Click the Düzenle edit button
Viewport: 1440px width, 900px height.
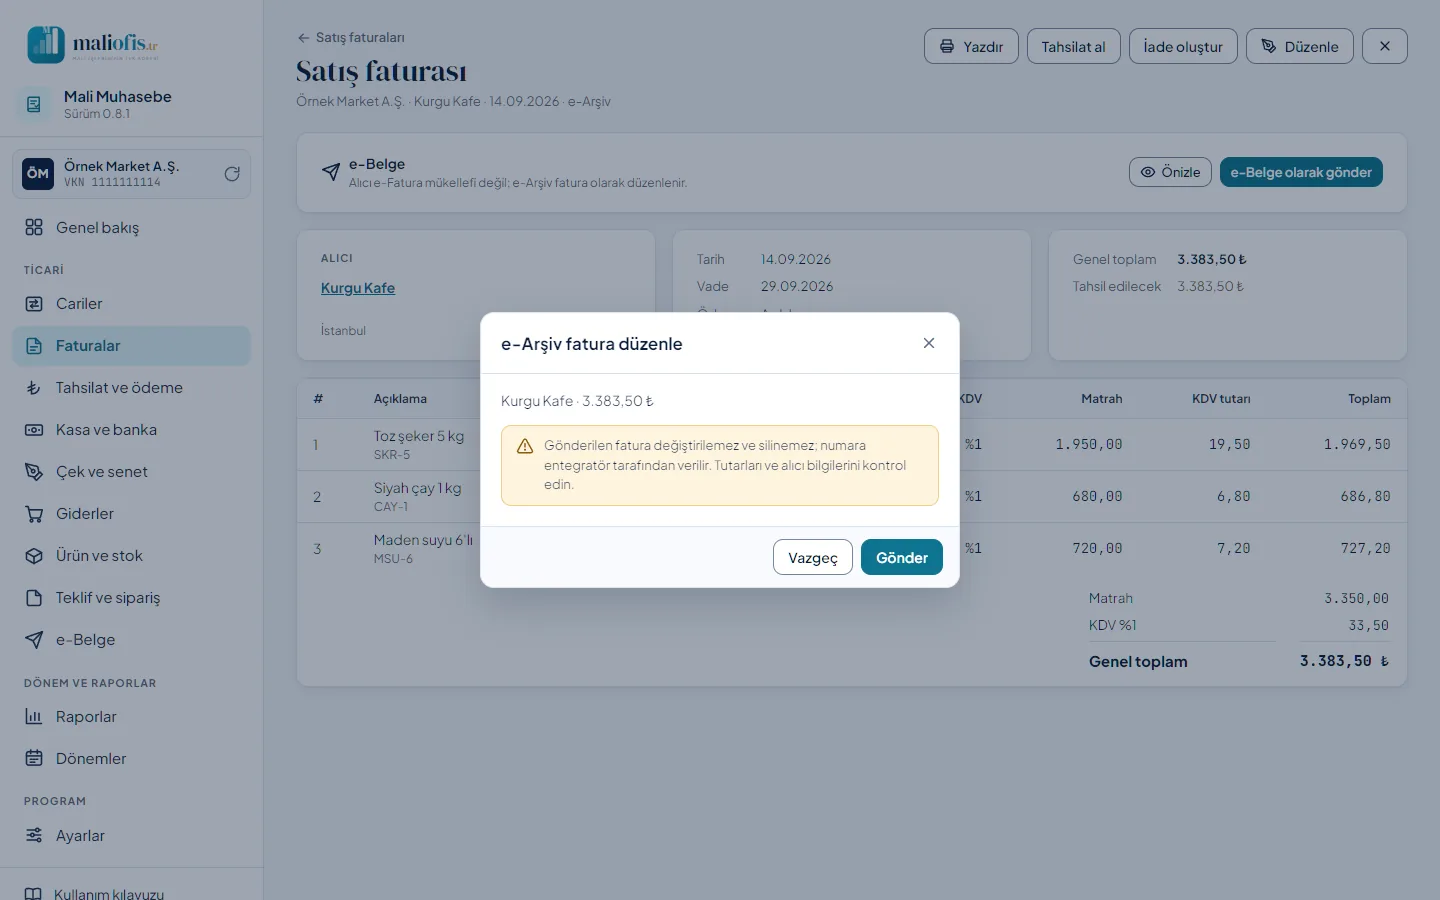coord(1300,46)
